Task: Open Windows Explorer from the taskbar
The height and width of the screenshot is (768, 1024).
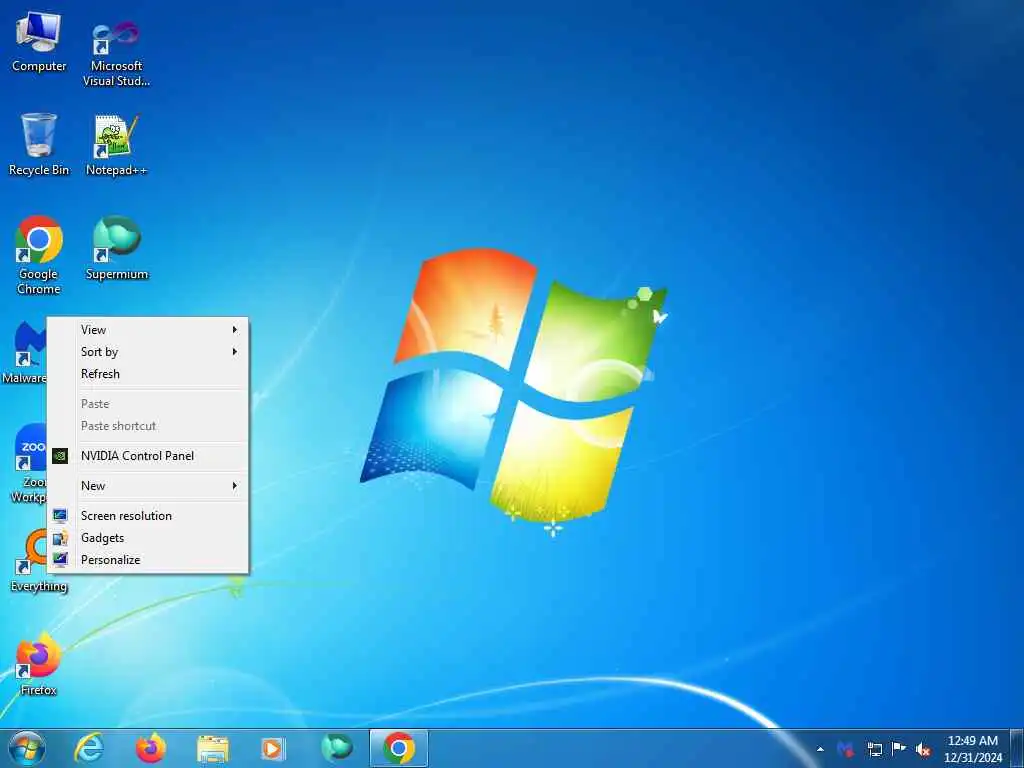Action: click(213, 749)
